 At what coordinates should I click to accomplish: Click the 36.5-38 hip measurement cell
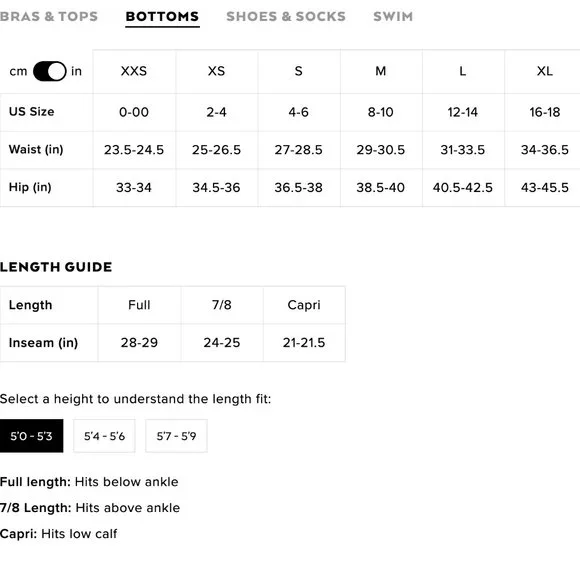coord(299,188)
